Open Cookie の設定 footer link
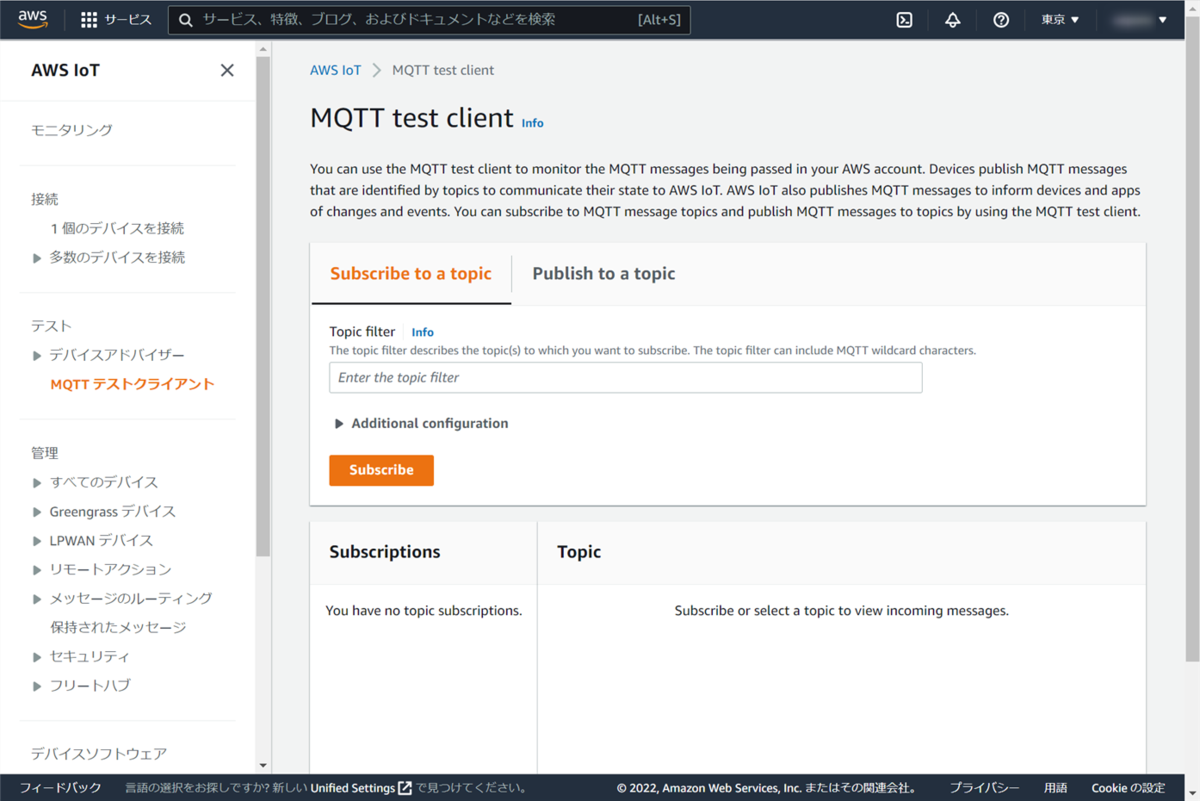 tap(1128, 788)
